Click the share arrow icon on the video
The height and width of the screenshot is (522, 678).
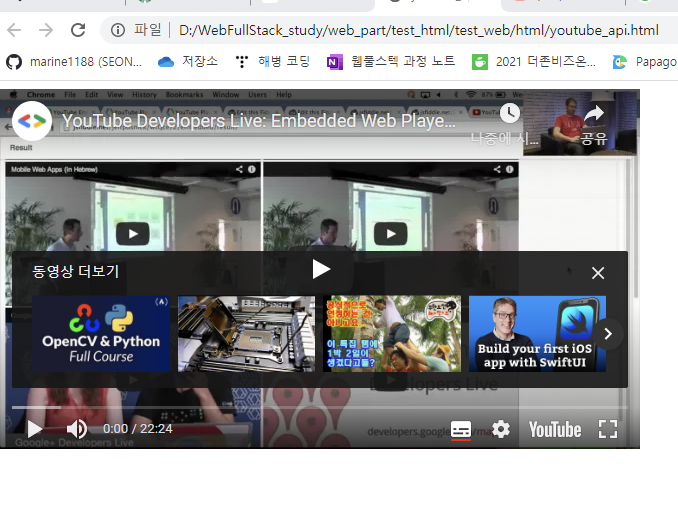coord(594,114)
